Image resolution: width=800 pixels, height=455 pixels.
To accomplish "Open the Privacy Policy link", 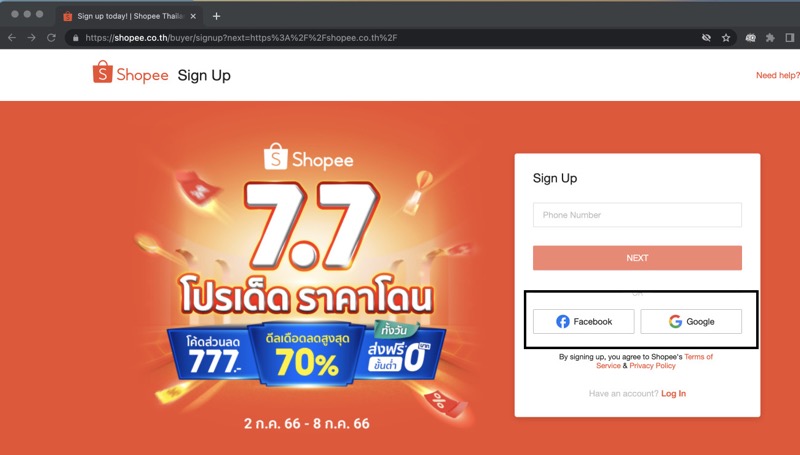I will point(653,366).
